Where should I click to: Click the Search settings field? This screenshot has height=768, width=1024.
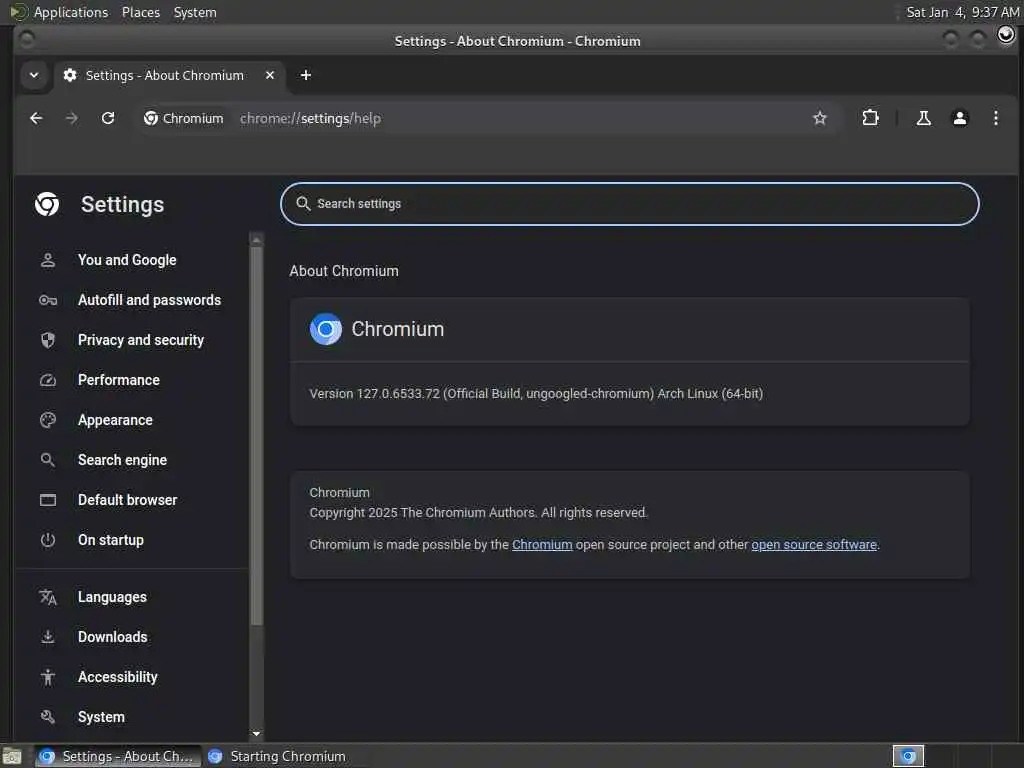pos(630,204)
